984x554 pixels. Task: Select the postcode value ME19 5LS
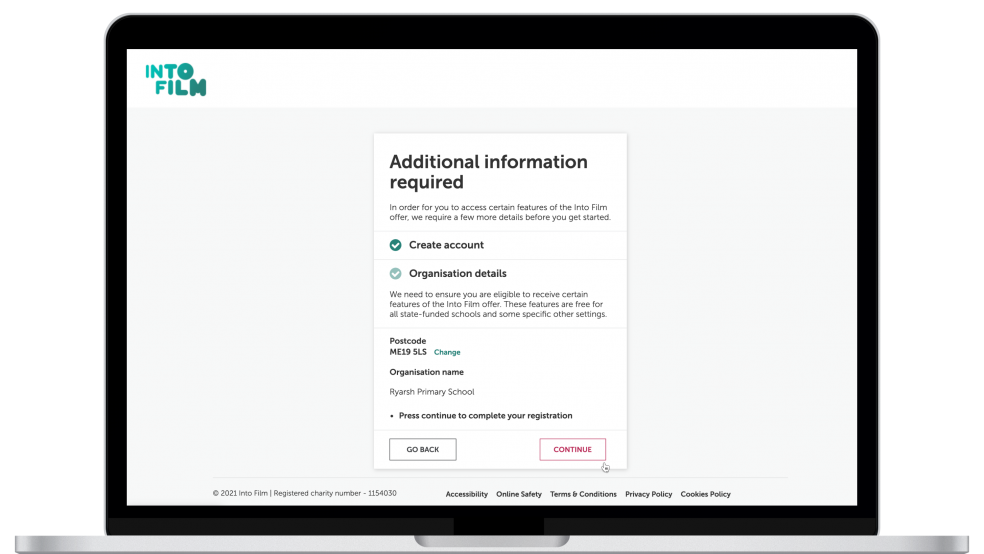pyautogui.click(x=408, y=352)
